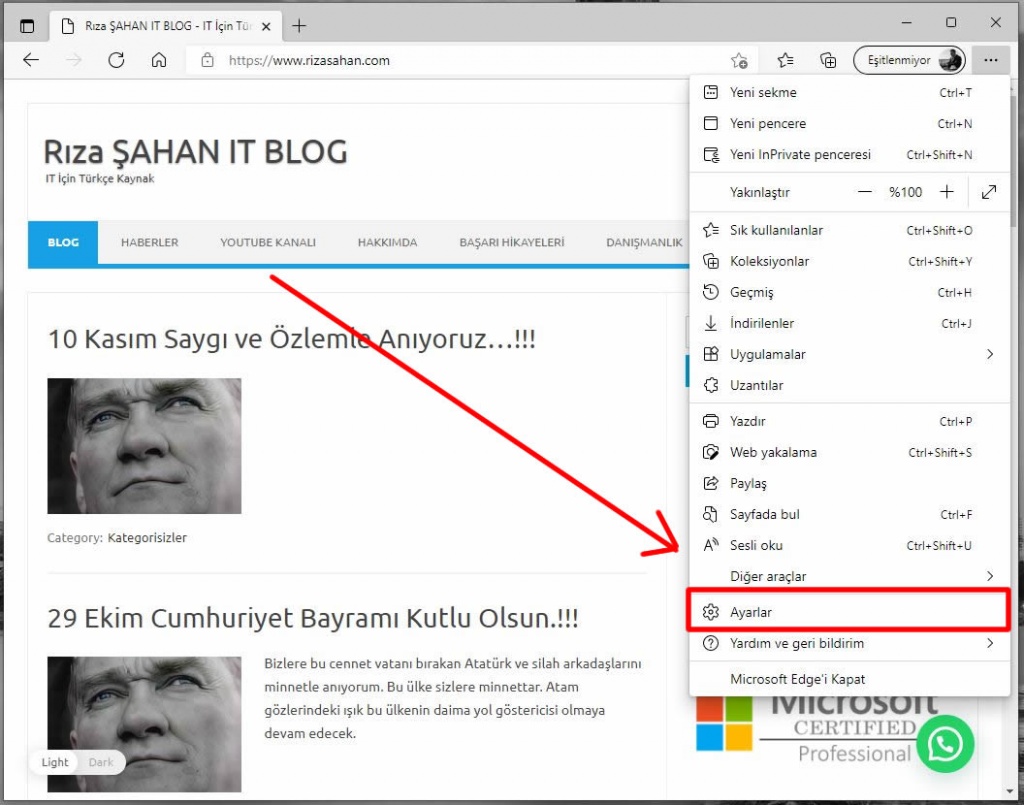Go to the browser home page icon
The image size is (1024, 805).
coord(158,60)
